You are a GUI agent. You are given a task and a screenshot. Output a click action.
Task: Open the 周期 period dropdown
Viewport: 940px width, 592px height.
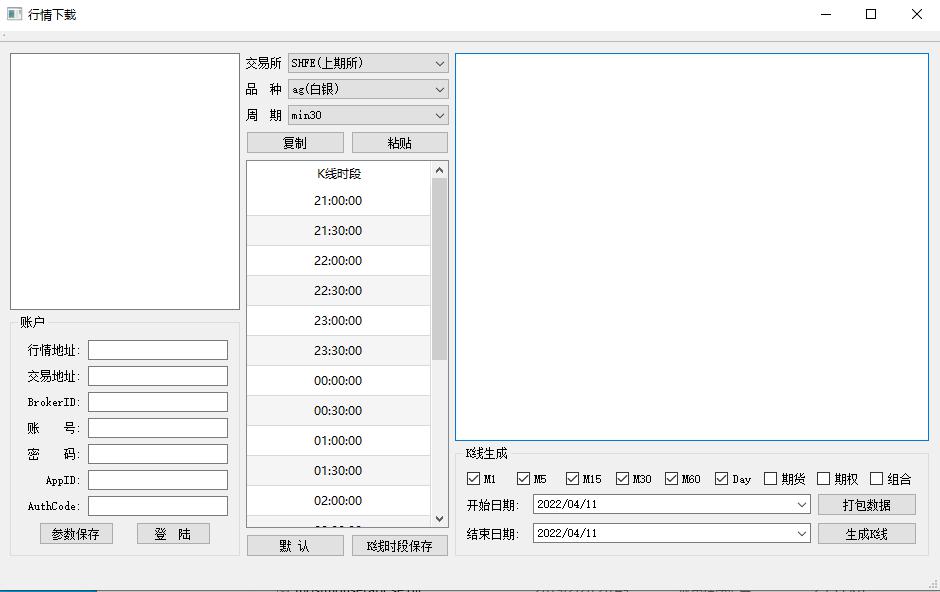(368, 115)
